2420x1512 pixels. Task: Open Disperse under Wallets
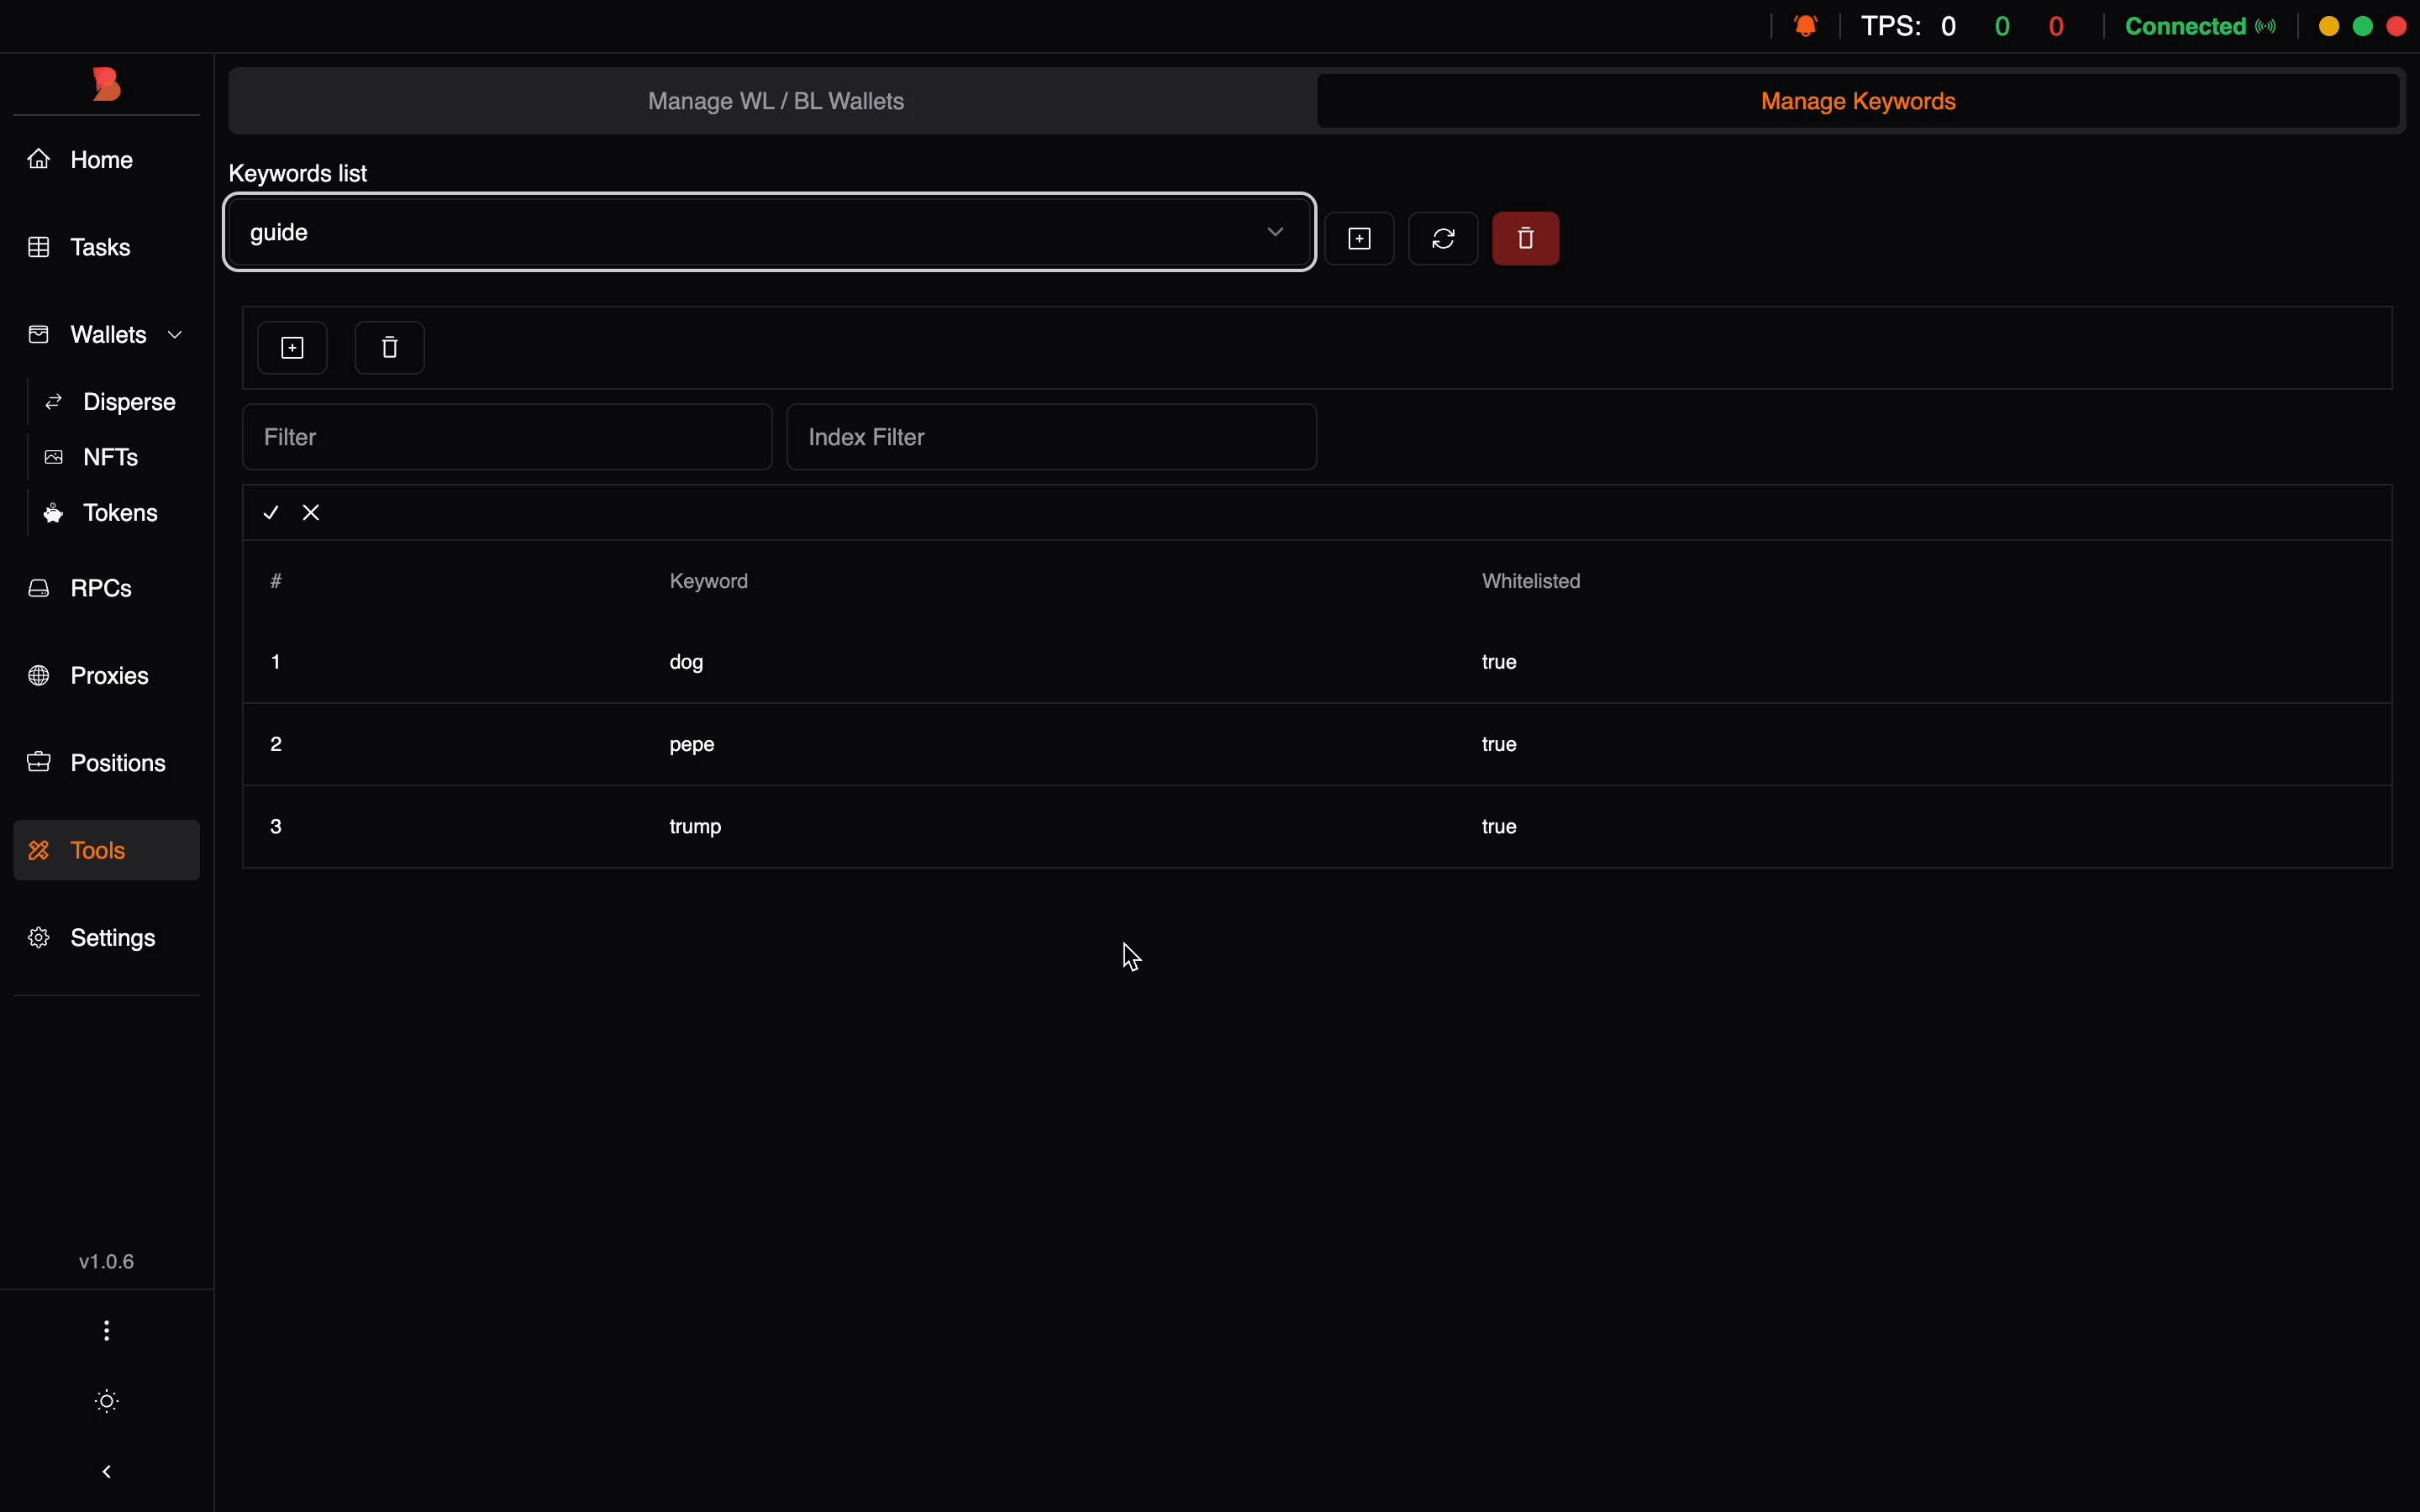click(129, 402)
